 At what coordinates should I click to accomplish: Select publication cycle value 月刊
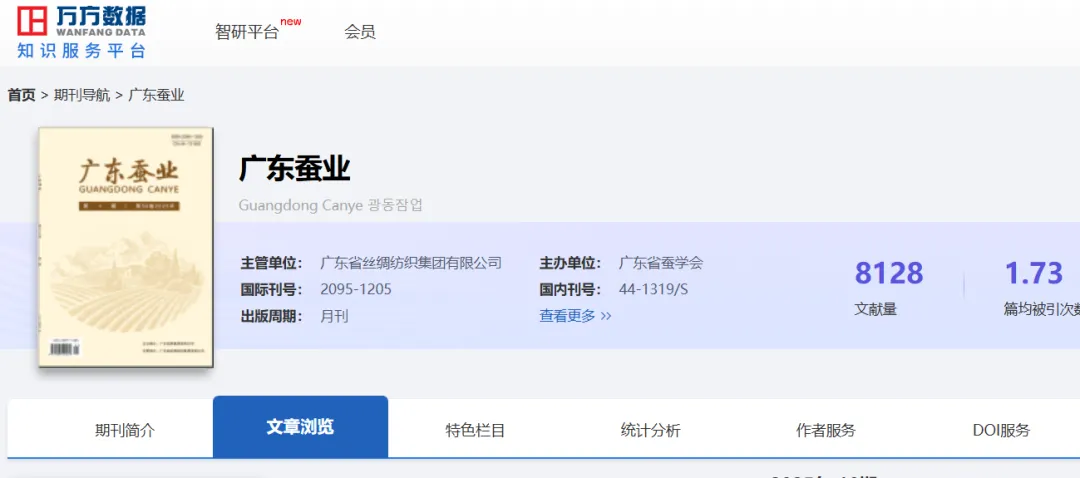pos(335,316)
